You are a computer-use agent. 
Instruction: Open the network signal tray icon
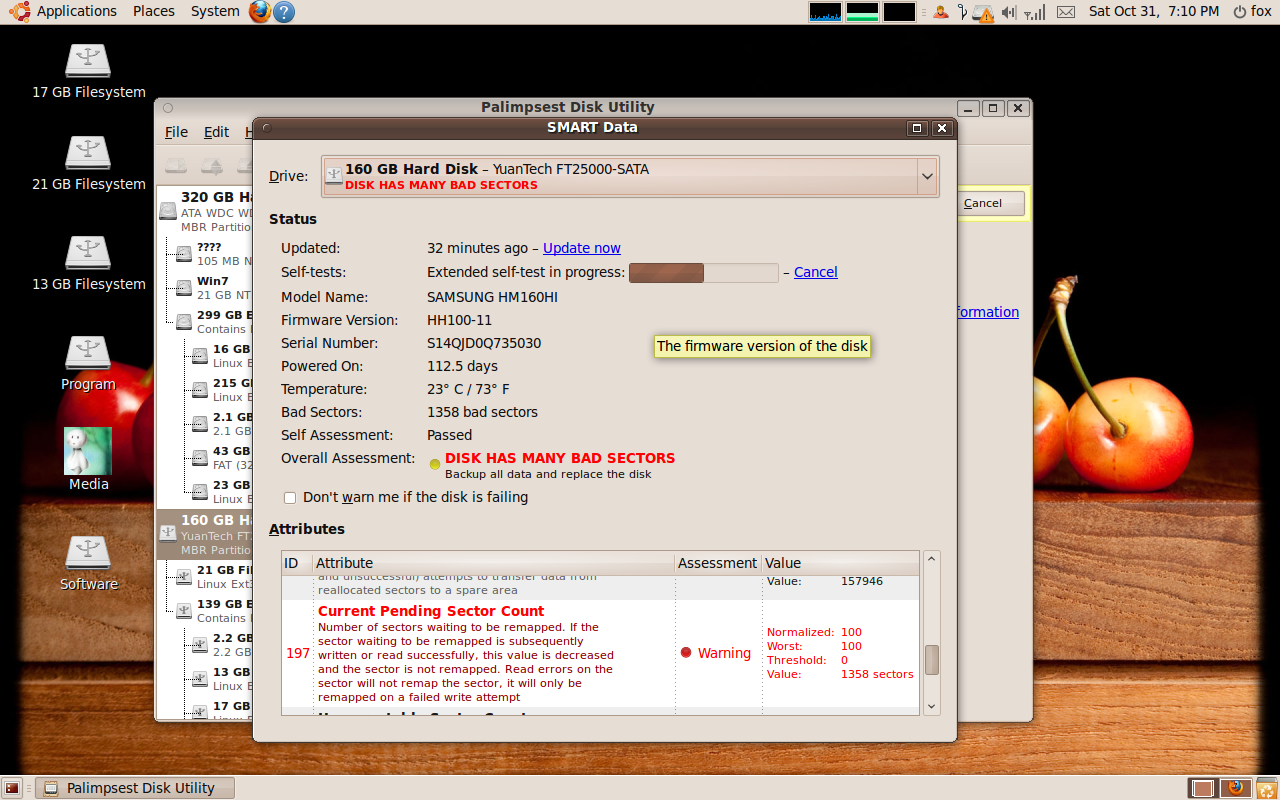(1036, 12)
